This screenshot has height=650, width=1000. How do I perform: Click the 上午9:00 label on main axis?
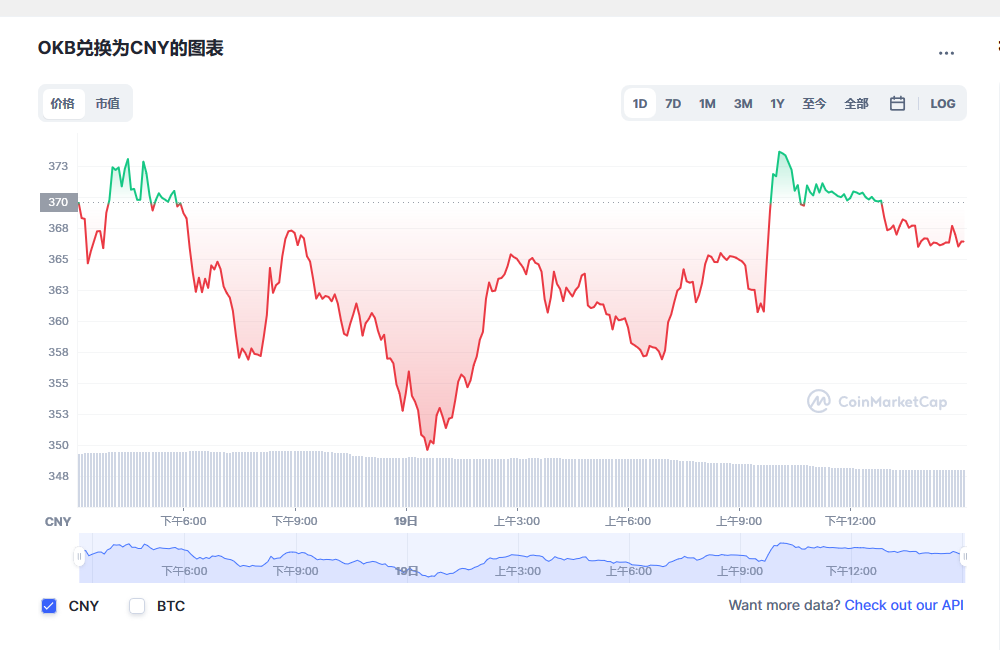pos(739,521)
